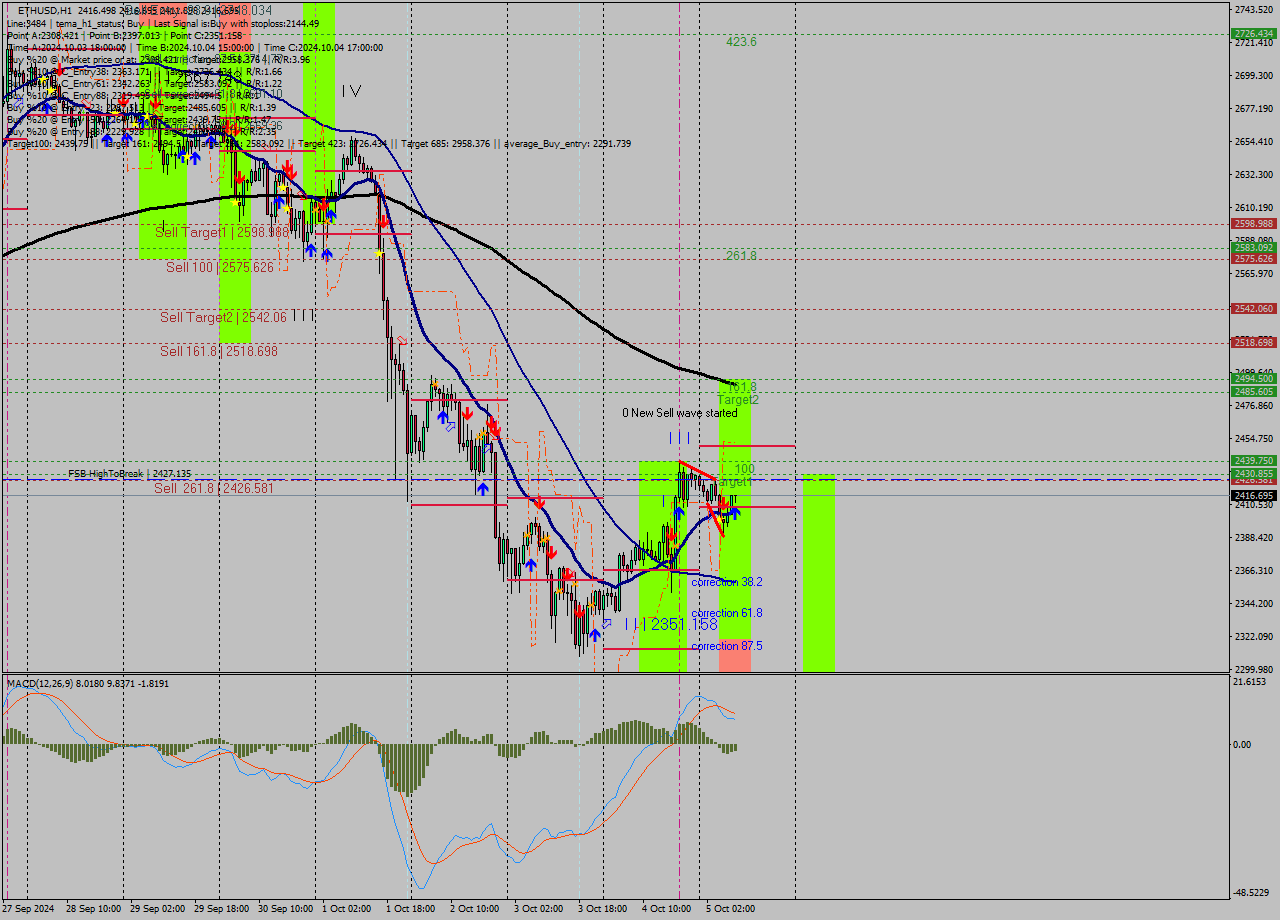Click the 2322.090 price axis value
This screenshot has height=920, width=1280.
coord(1254,636)
